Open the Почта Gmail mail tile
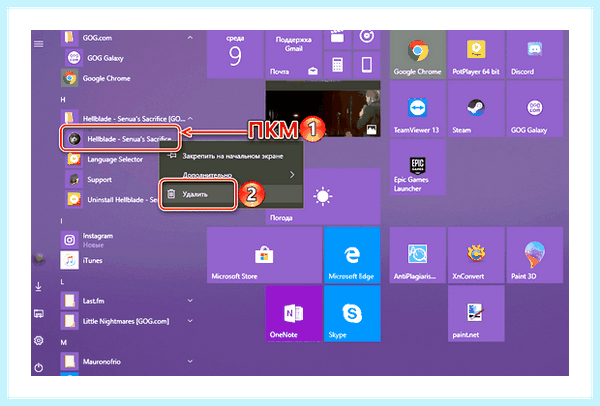 coord(293,54)
